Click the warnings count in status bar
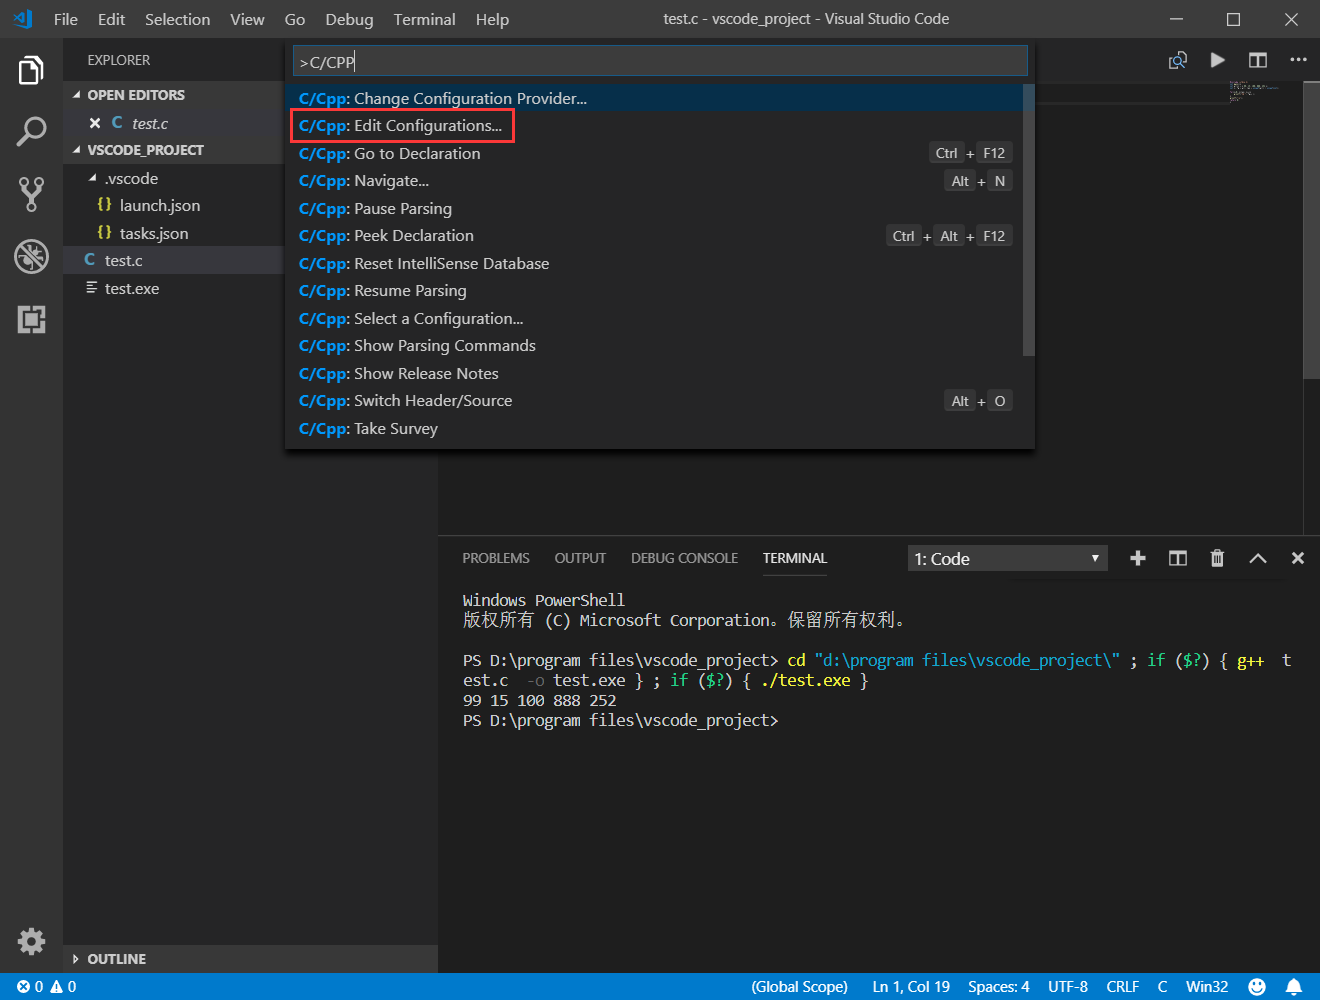This screenshot has width=1320, height=1000. point(63,987)
